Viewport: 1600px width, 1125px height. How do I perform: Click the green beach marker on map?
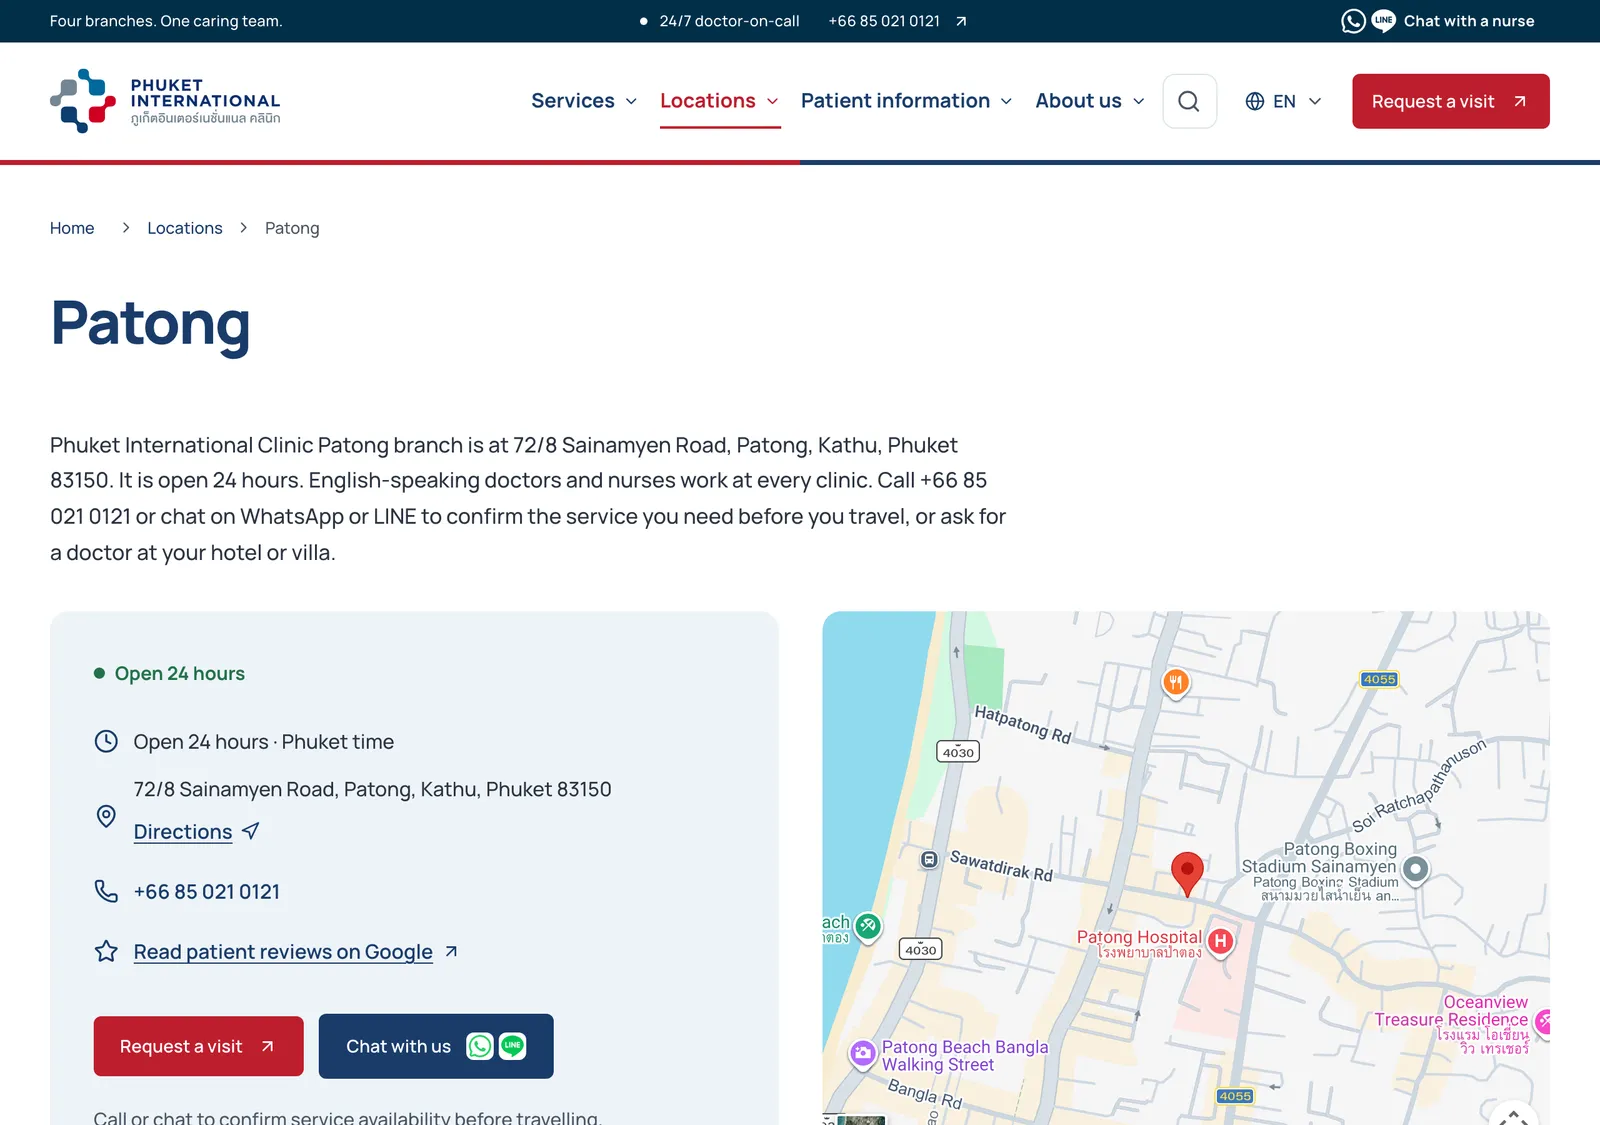(868, 927)
